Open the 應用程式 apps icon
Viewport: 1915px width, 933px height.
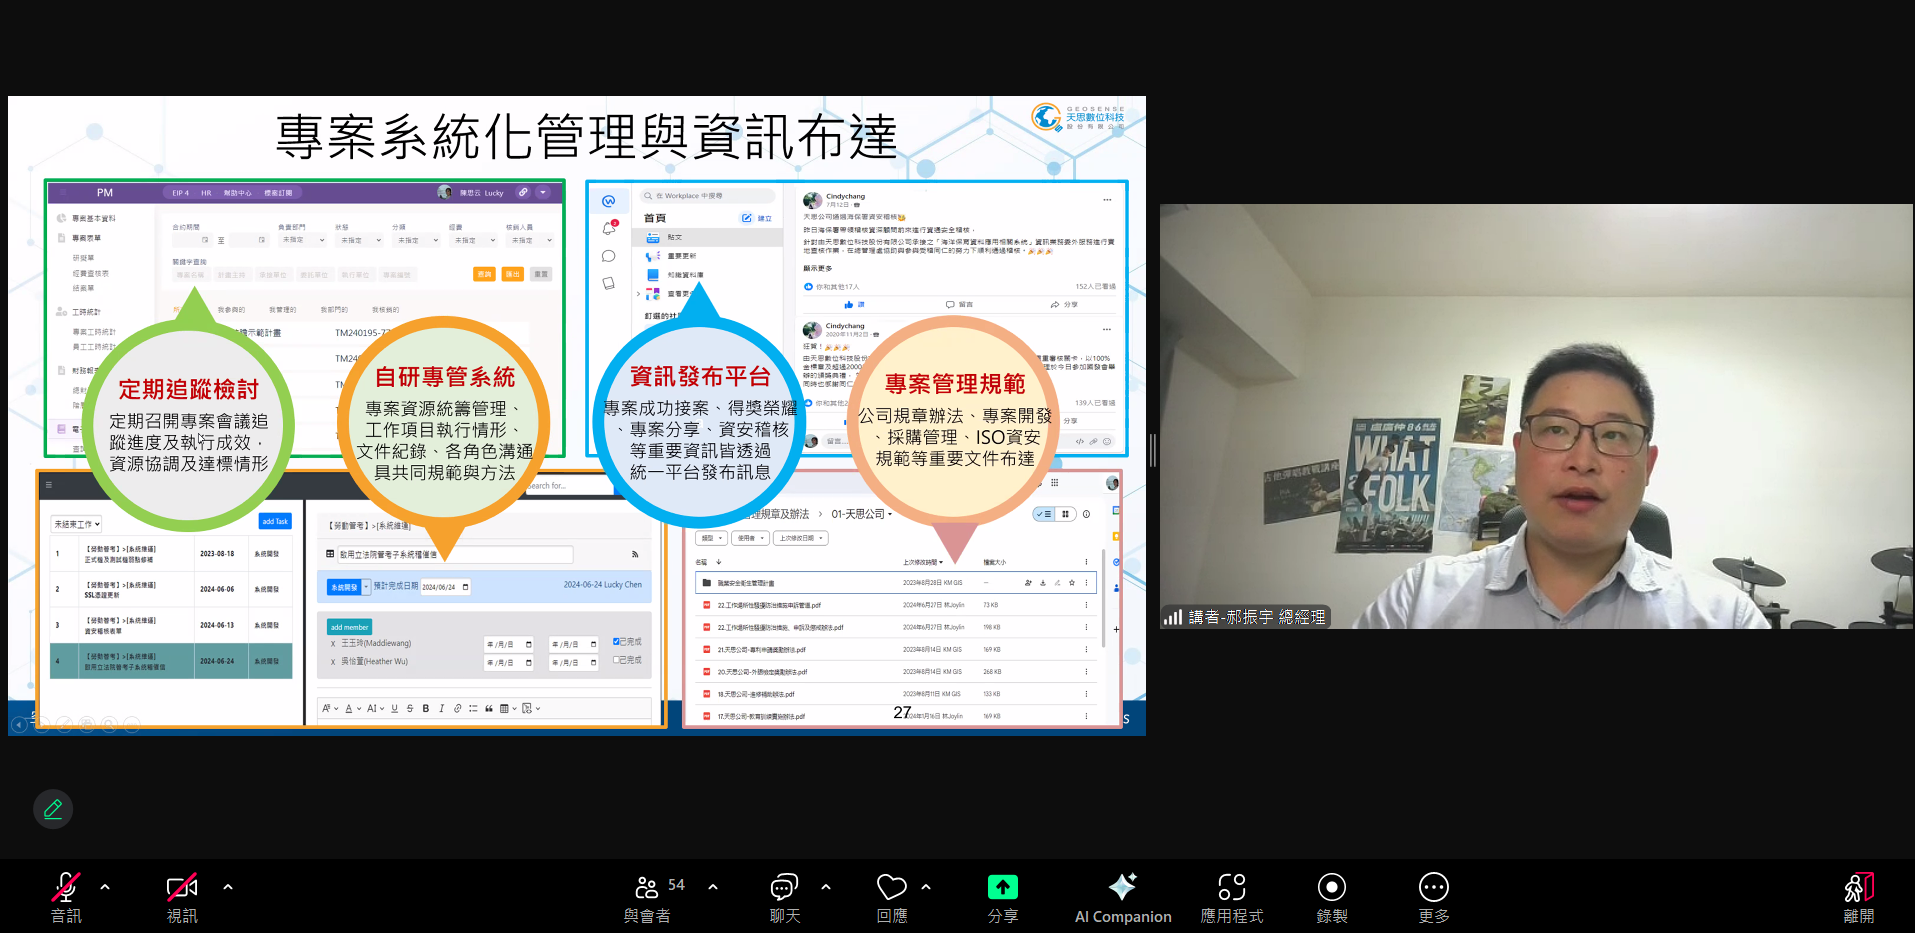click(x=1231, y=897)
